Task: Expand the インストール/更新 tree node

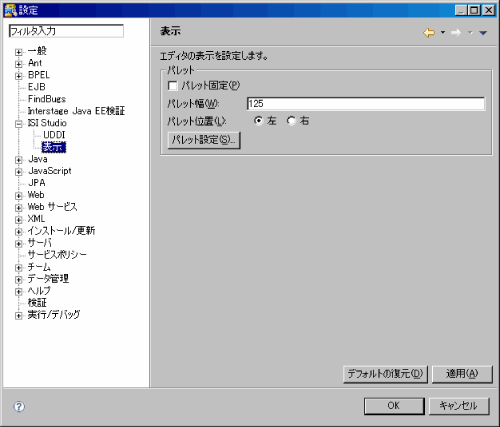Action: [x=19, y=232]
